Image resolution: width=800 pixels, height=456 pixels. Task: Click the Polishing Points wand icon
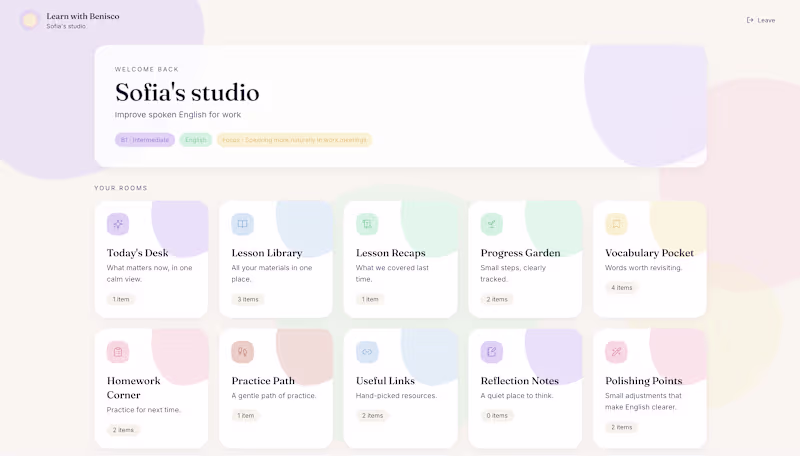pos(616,352)
